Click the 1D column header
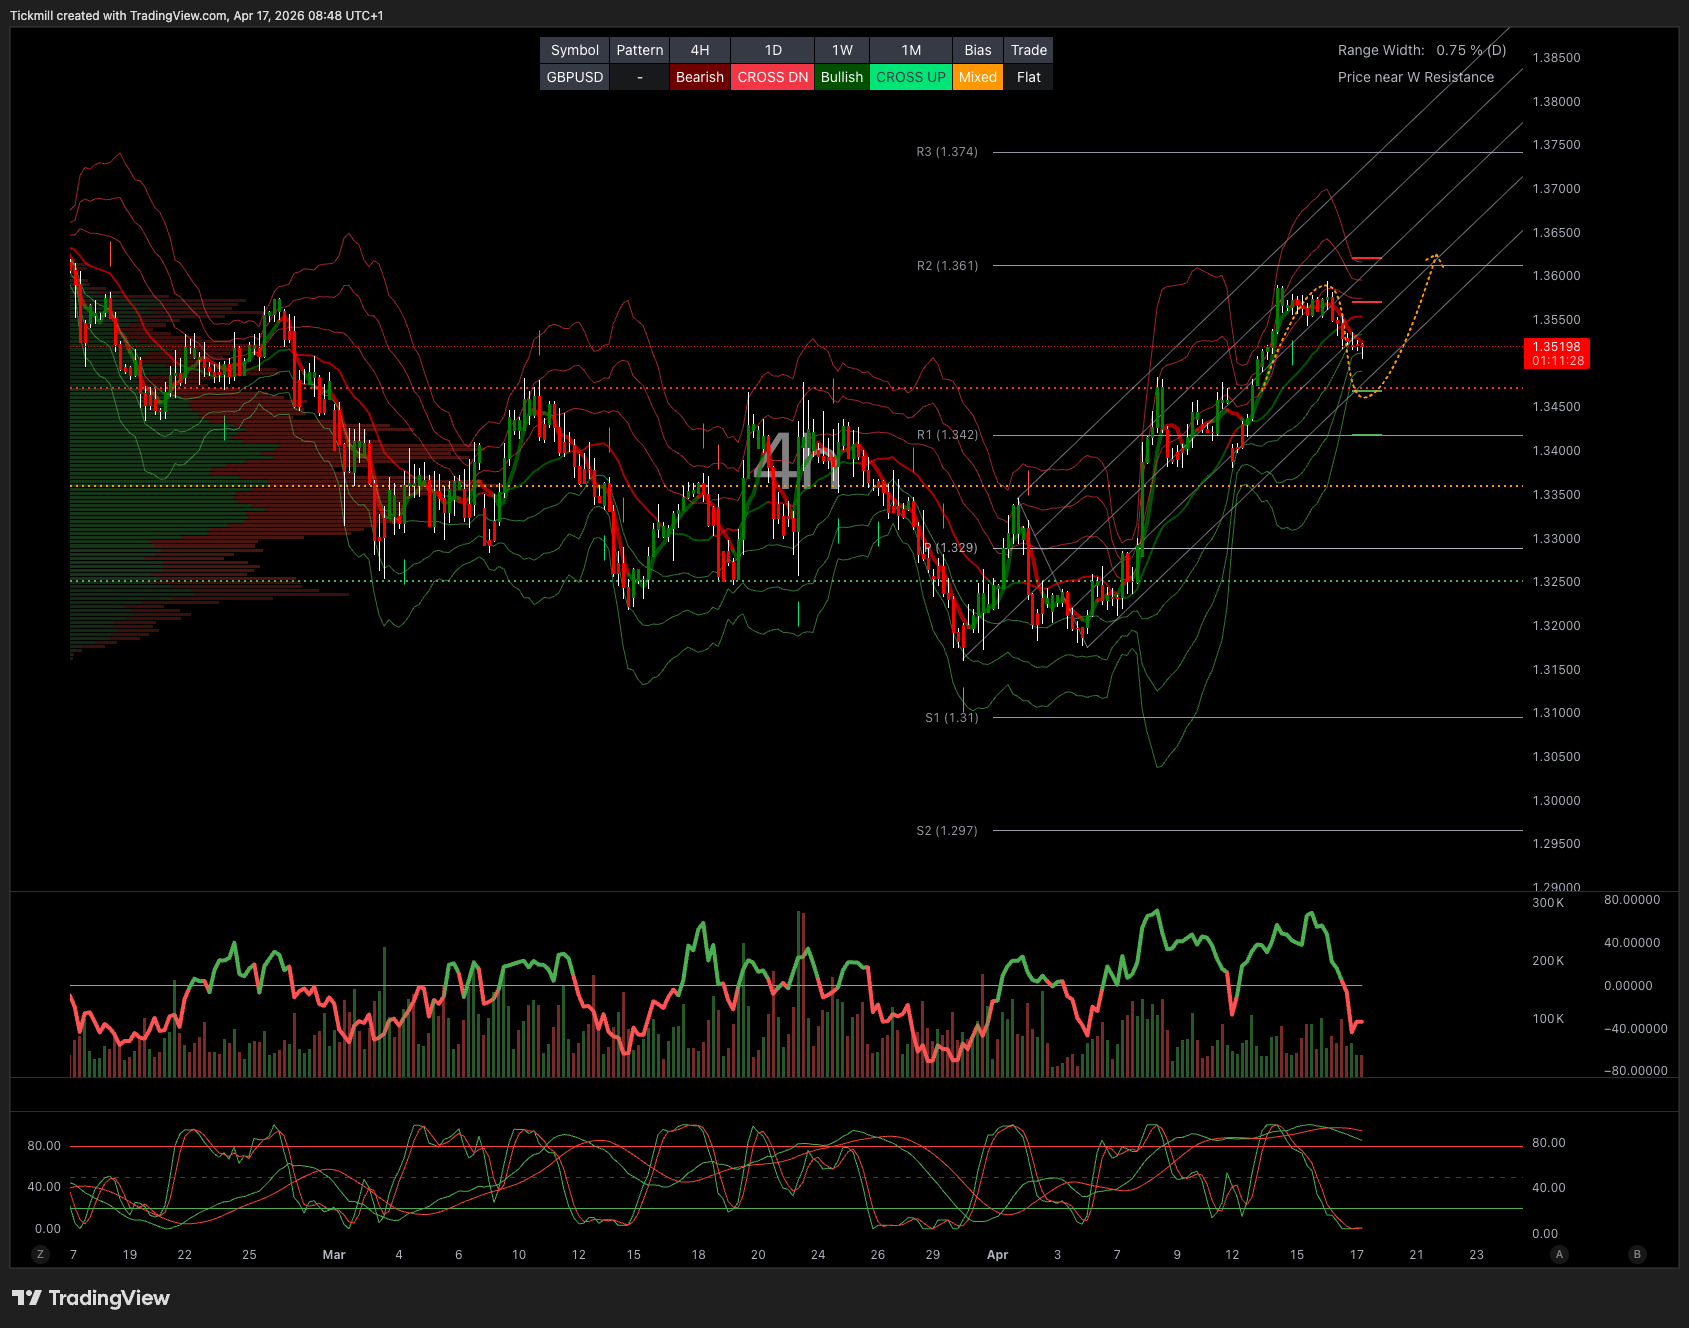Screen dimensions: 1689x1328 tap(772, 50)
